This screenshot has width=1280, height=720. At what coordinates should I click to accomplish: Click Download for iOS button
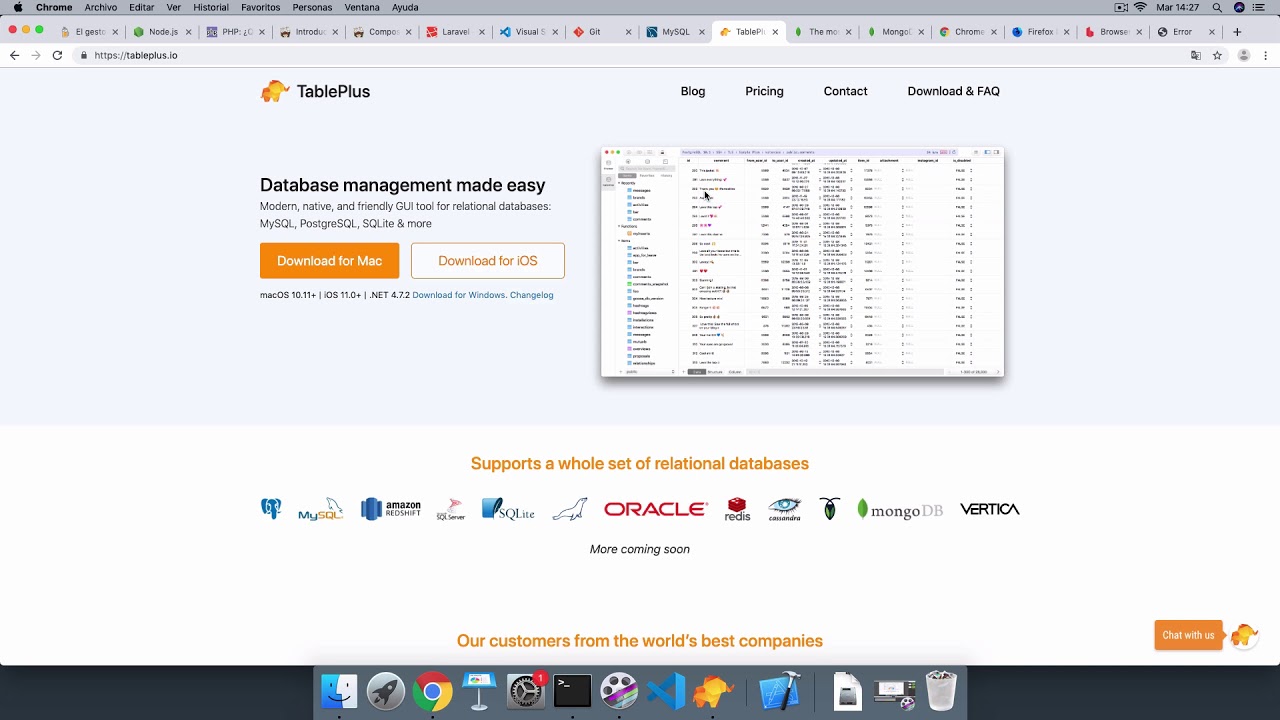coord(488,261)
